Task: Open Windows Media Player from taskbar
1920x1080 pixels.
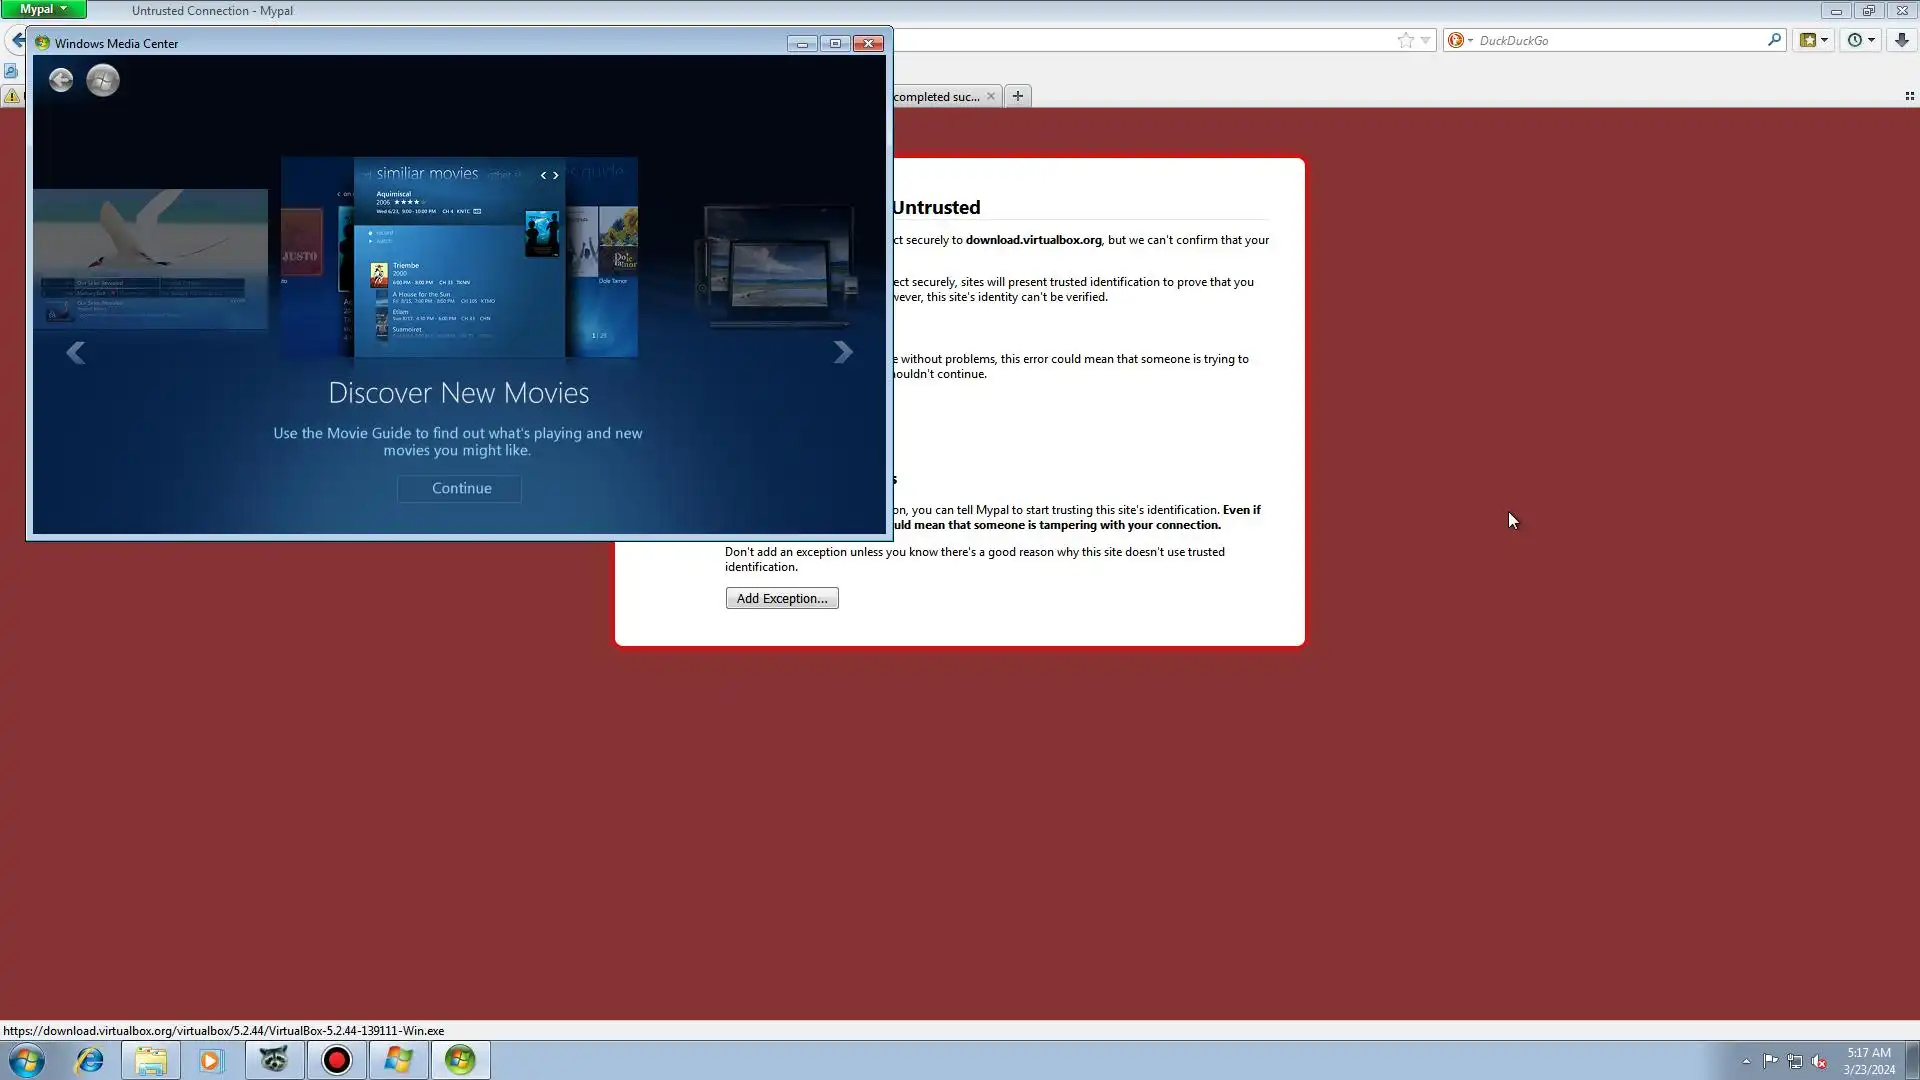Action: coord(211,1060)
